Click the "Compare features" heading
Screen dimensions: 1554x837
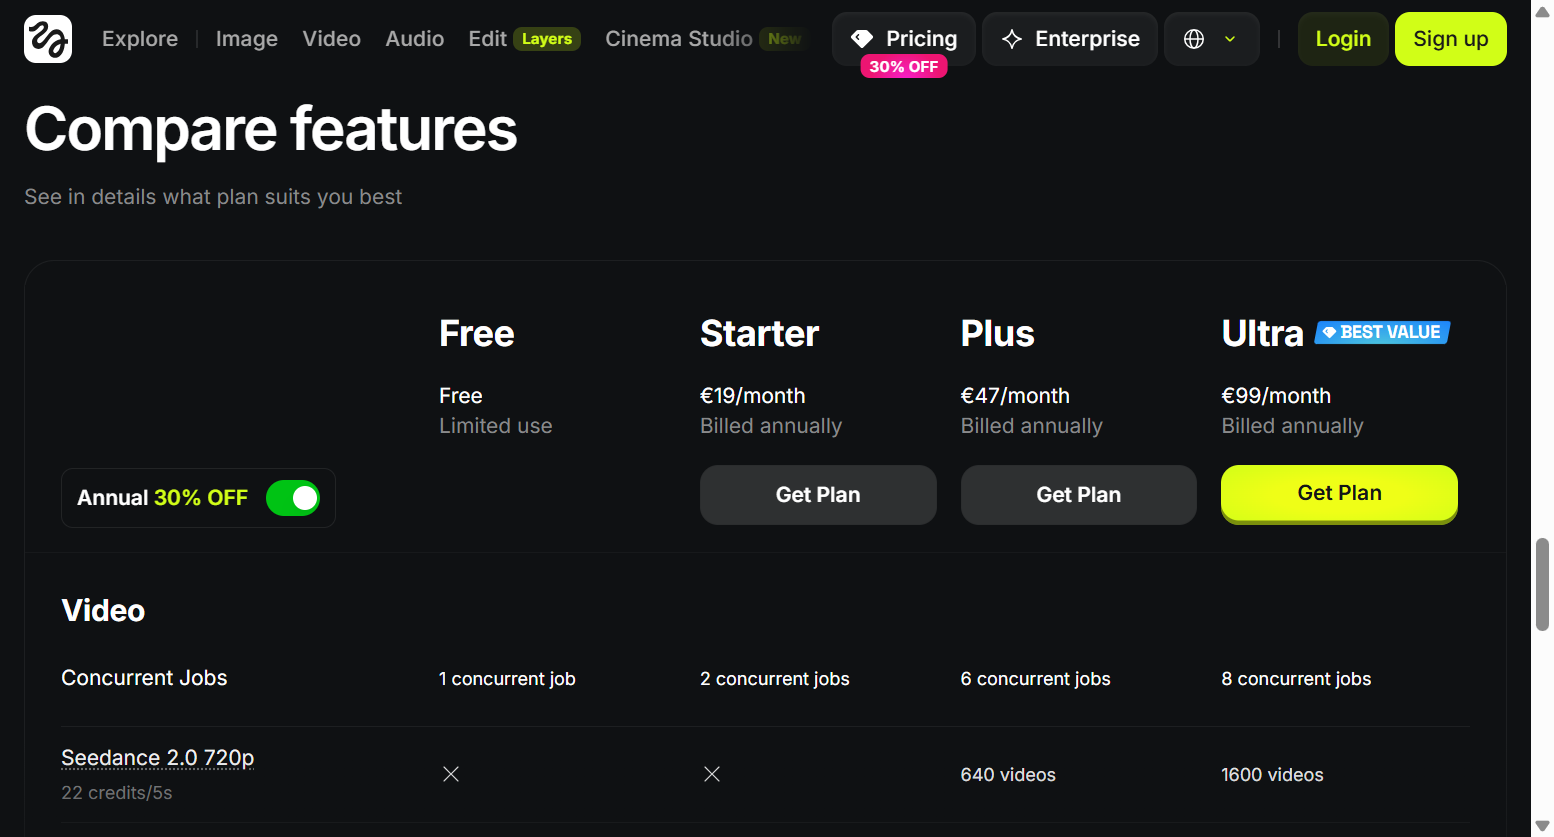[271, 129]
